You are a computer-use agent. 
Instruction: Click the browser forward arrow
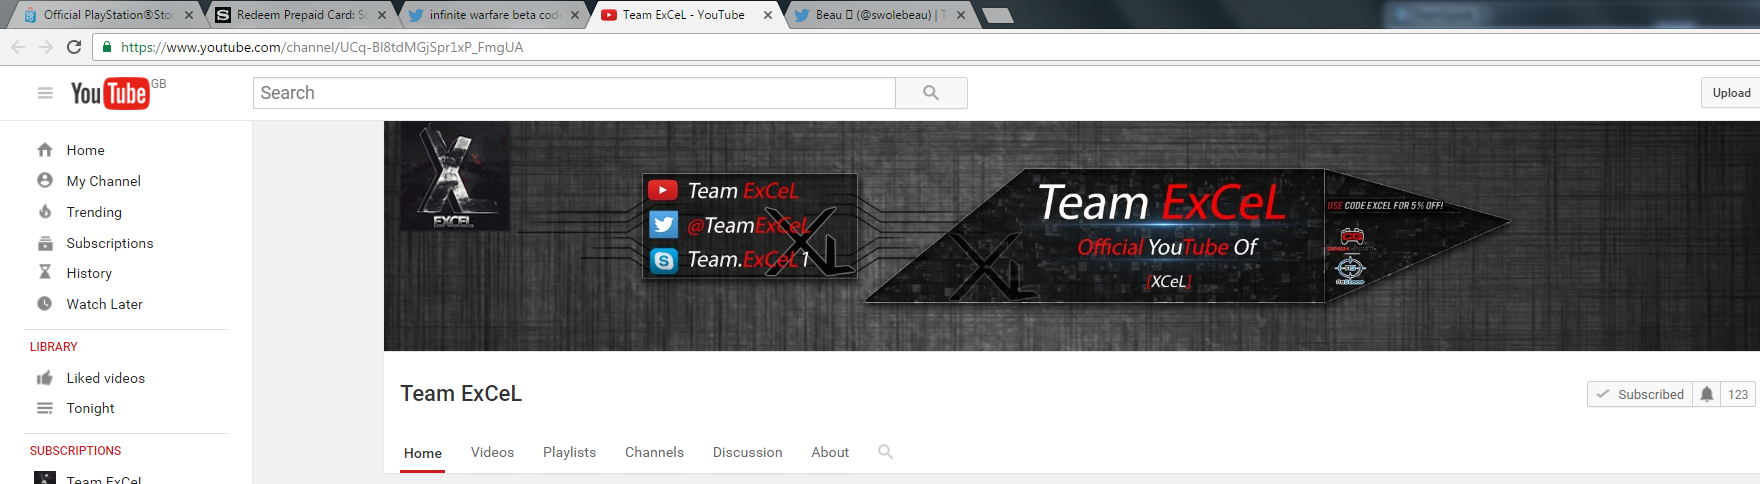[x=46, y=47]
